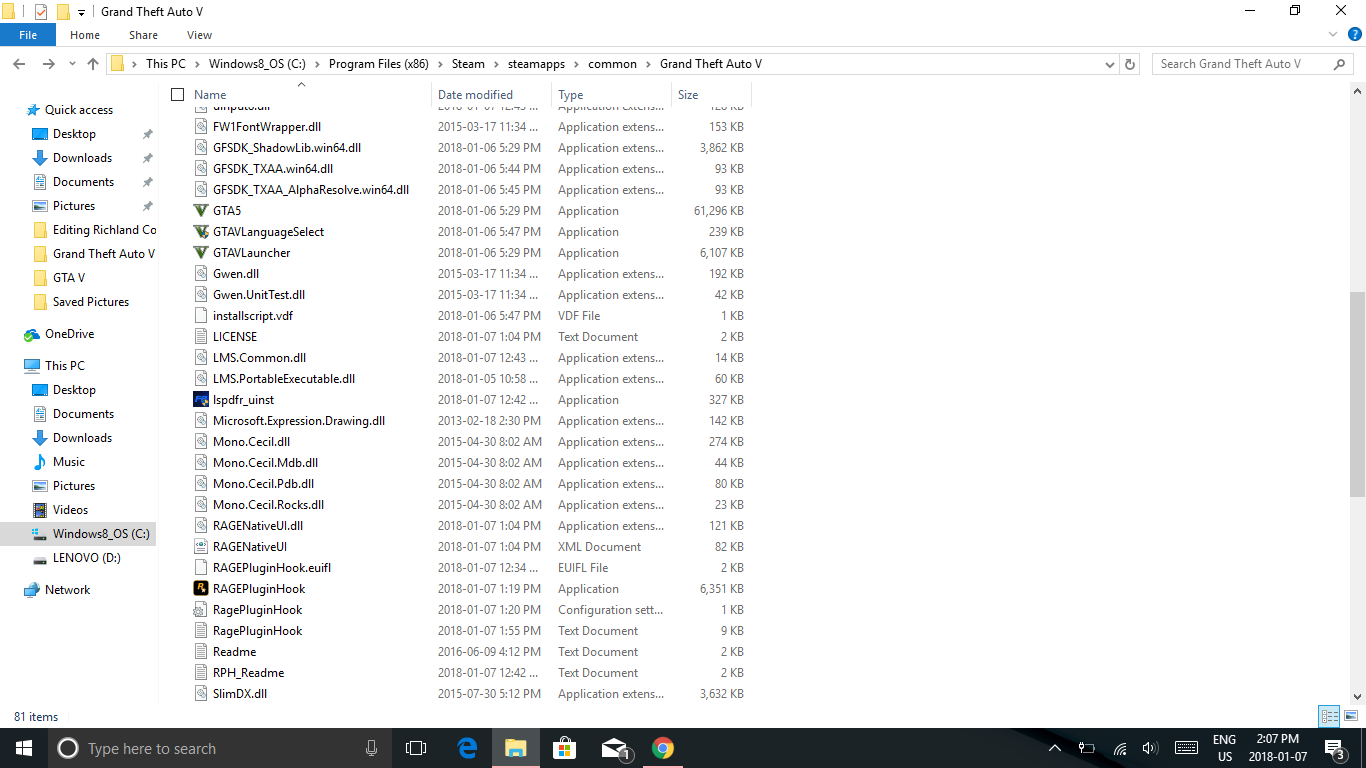Click the RagePluginHook configuration settings file icon
This screenshot has height=768, width=1366.
[201, 610]
